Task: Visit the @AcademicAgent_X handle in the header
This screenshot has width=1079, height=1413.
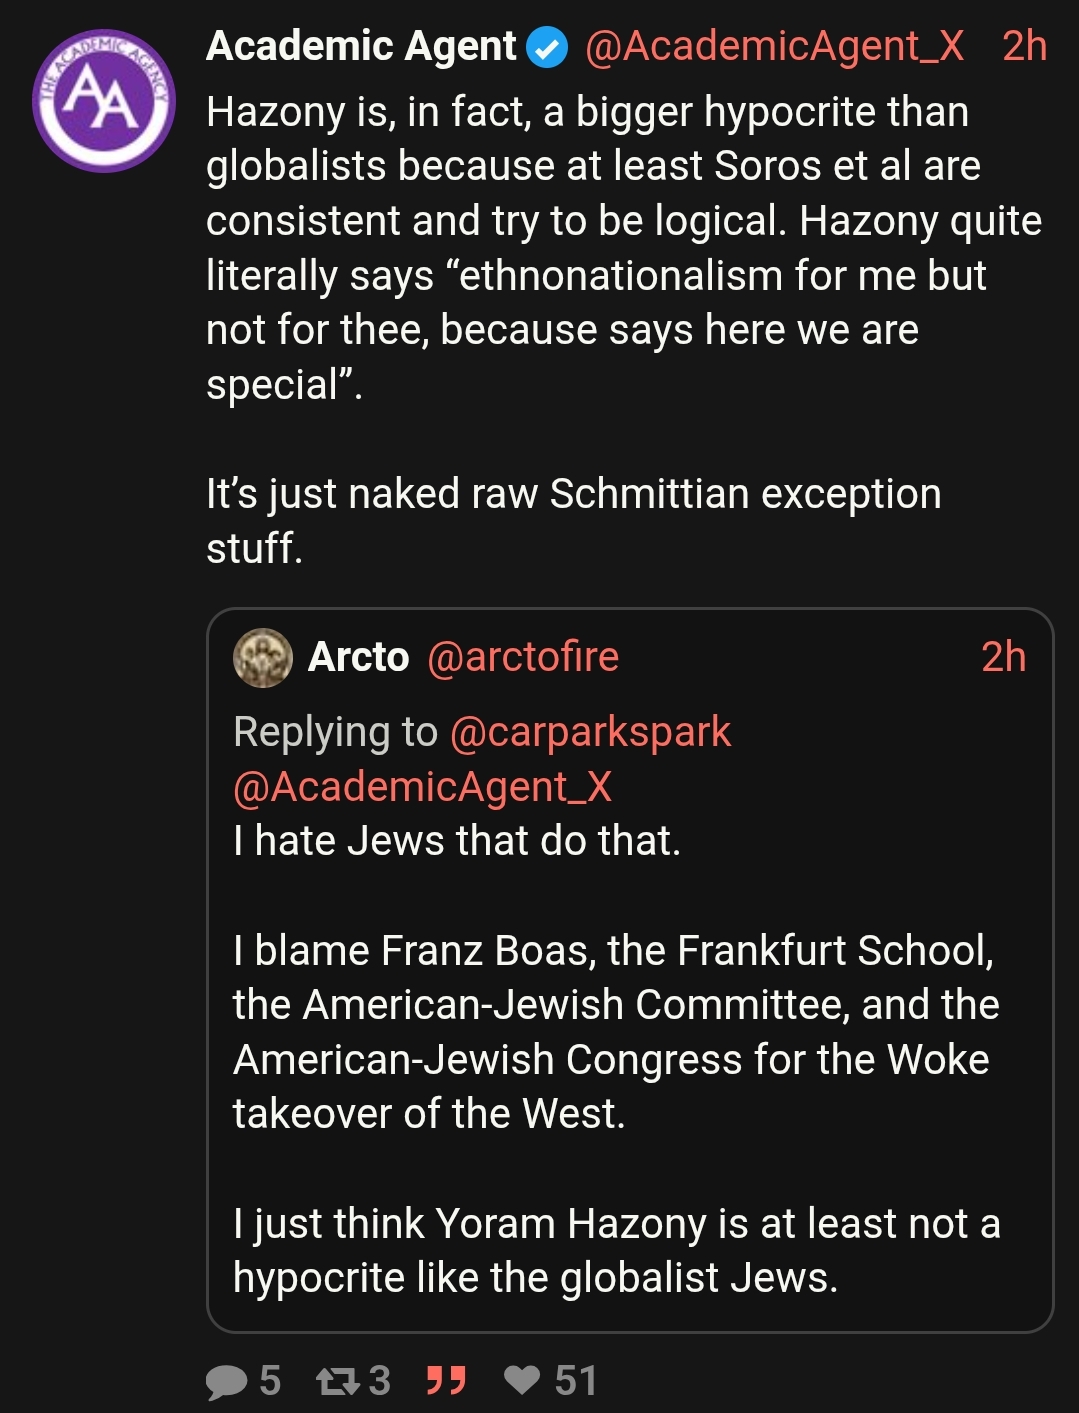Action: (774, 46)
